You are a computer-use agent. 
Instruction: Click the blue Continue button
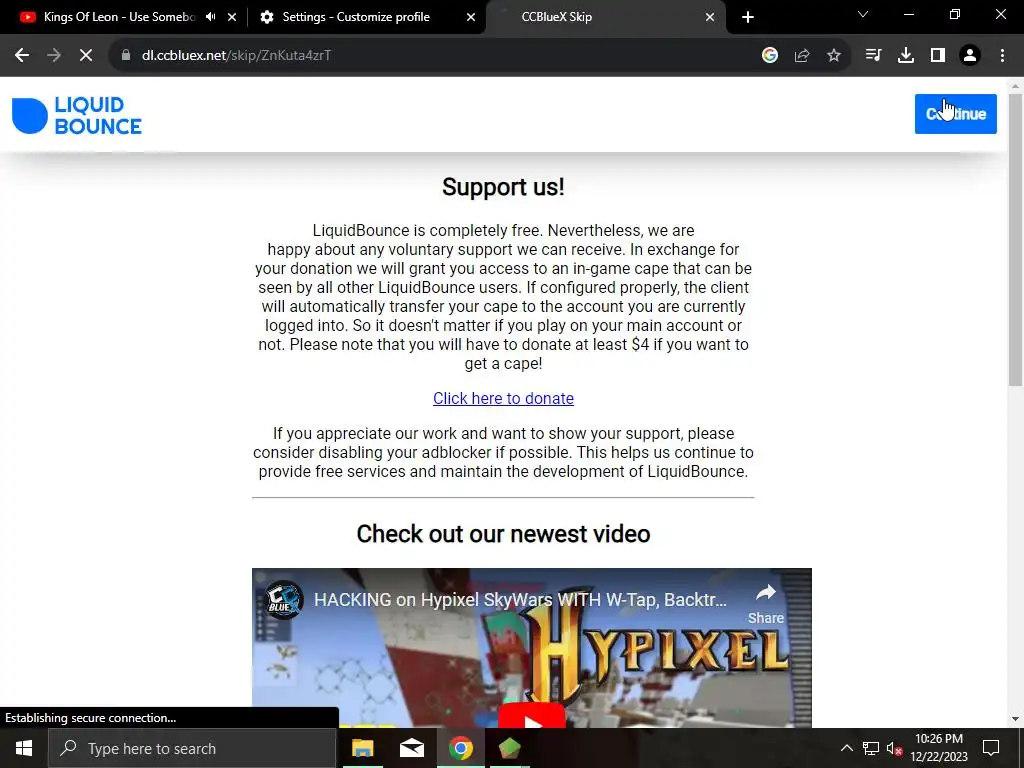pos(955,114)
